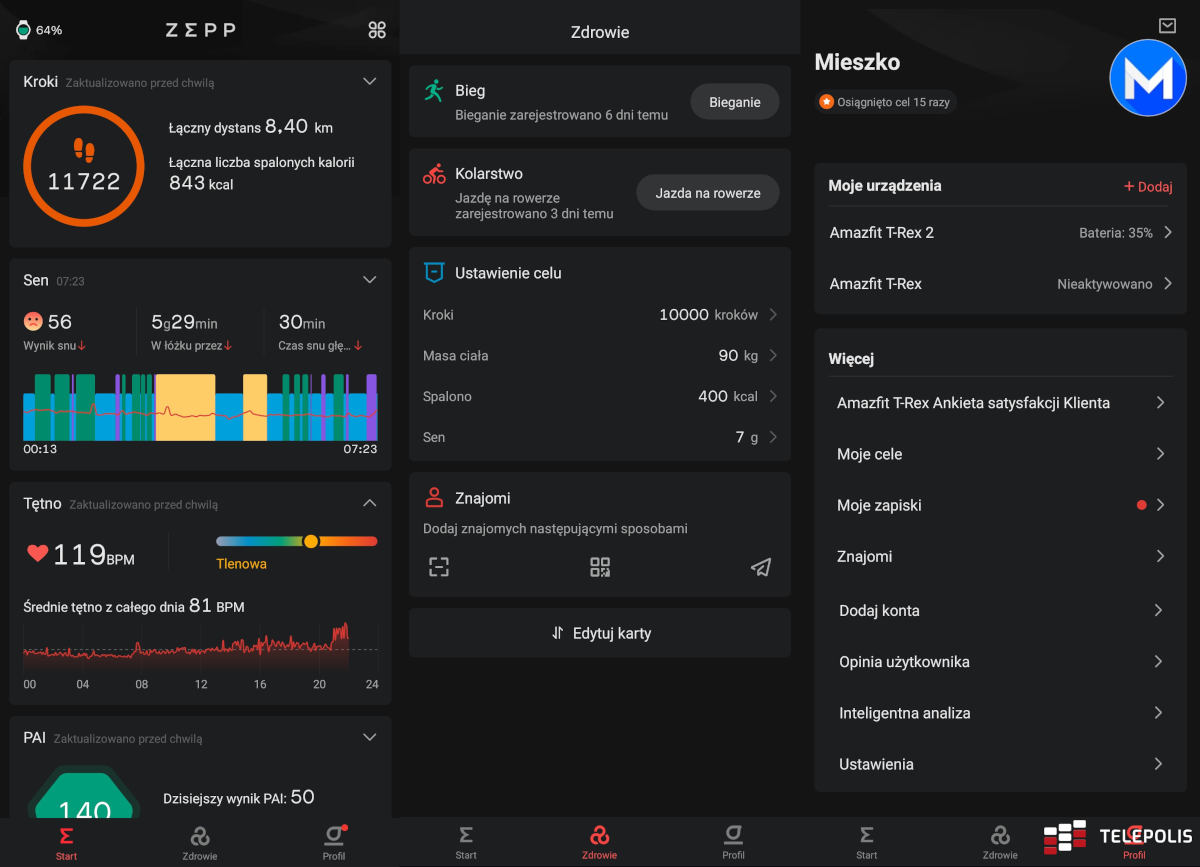The height and width of the screenshot is (867, 1200).
Task: Click the heart rate zone color bar
Action: coord(296,541)
